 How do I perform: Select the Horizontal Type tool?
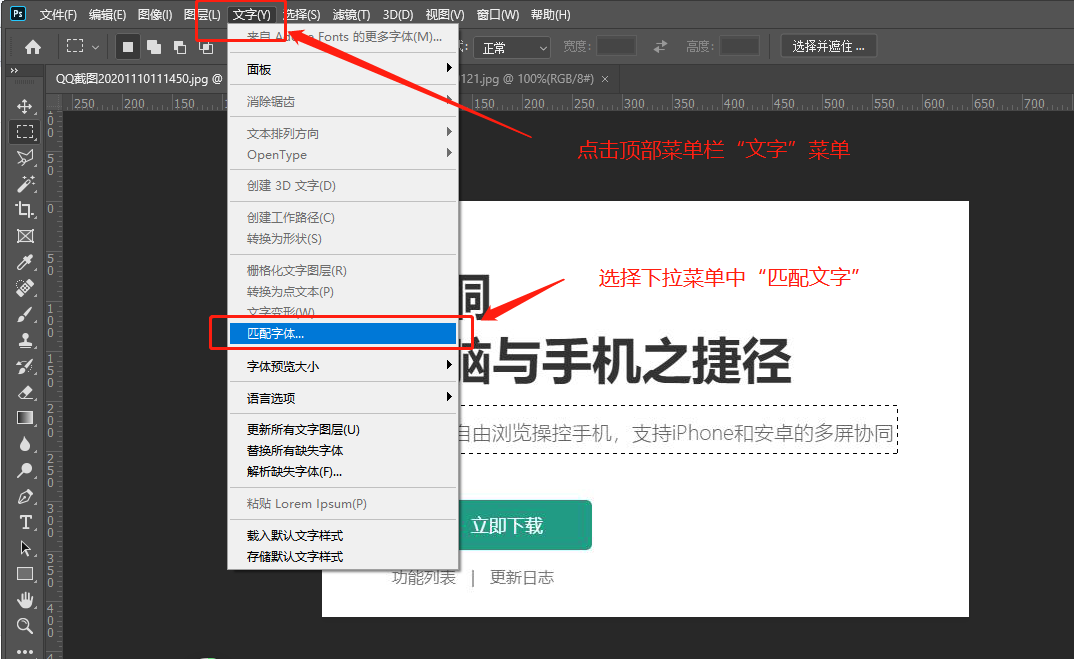pyautogui.click(x=25, y=522)
